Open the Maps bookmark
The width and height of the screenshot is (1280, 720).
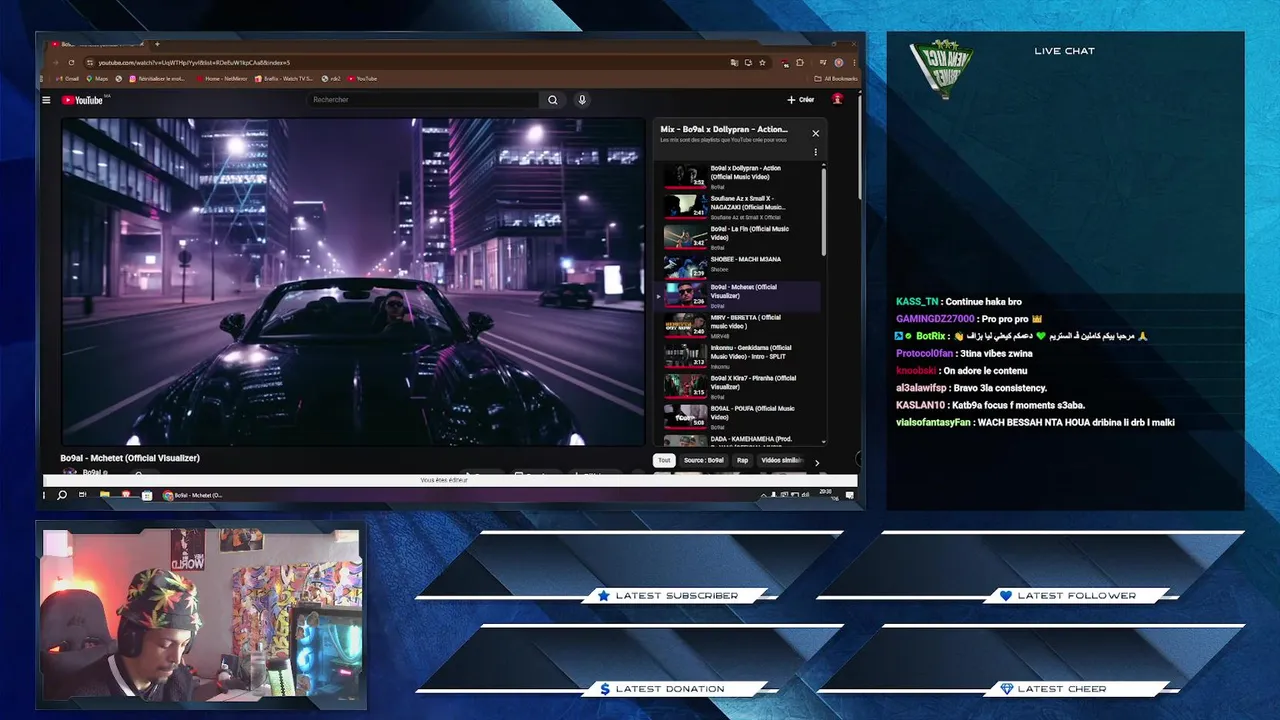pos(98,78)
